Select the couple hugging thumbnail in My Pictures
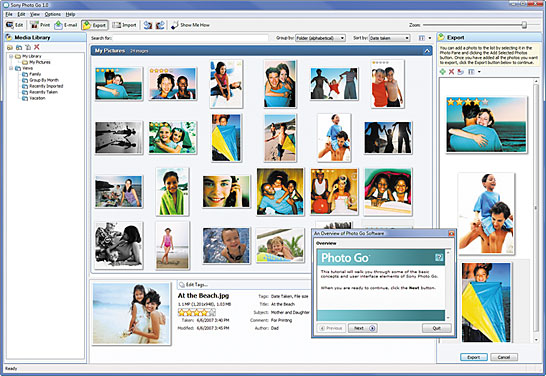 pyautogui.click(x=119, y=84)
